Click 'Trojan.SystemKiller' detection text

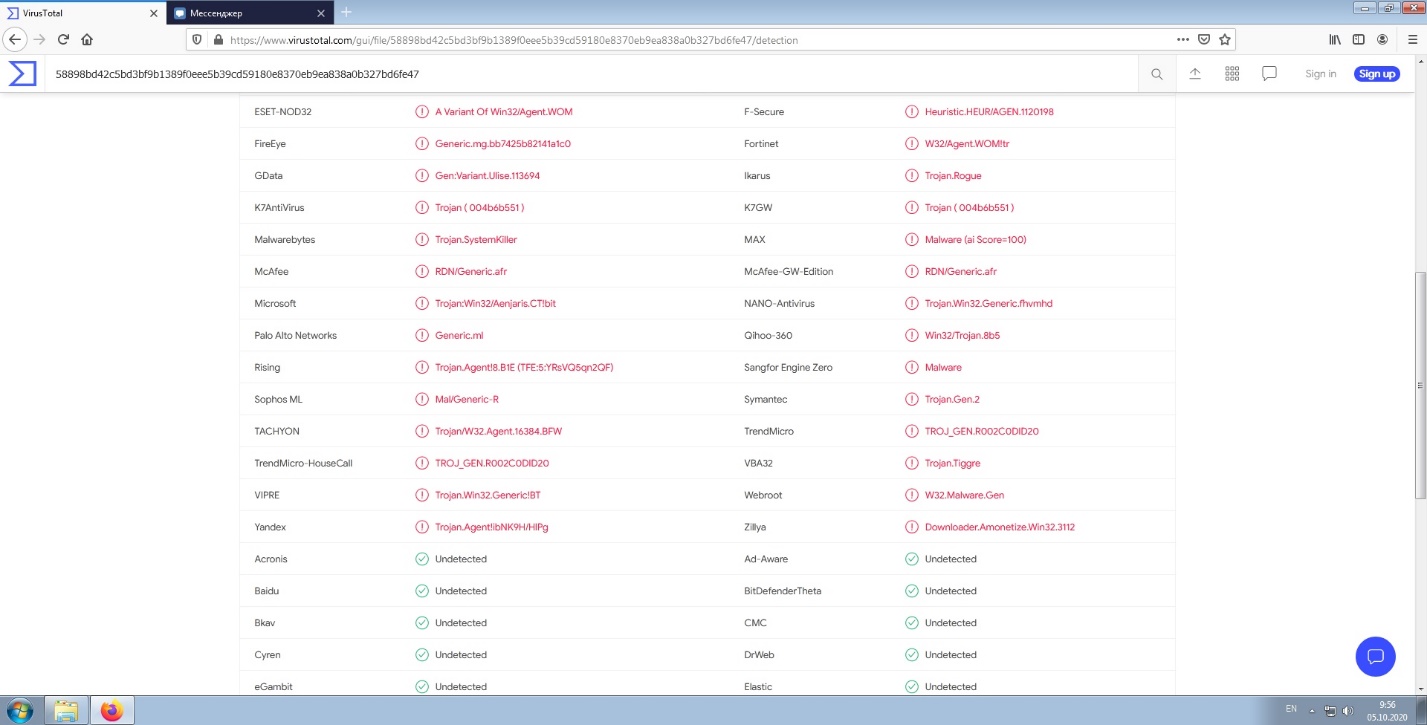[476, 240]
